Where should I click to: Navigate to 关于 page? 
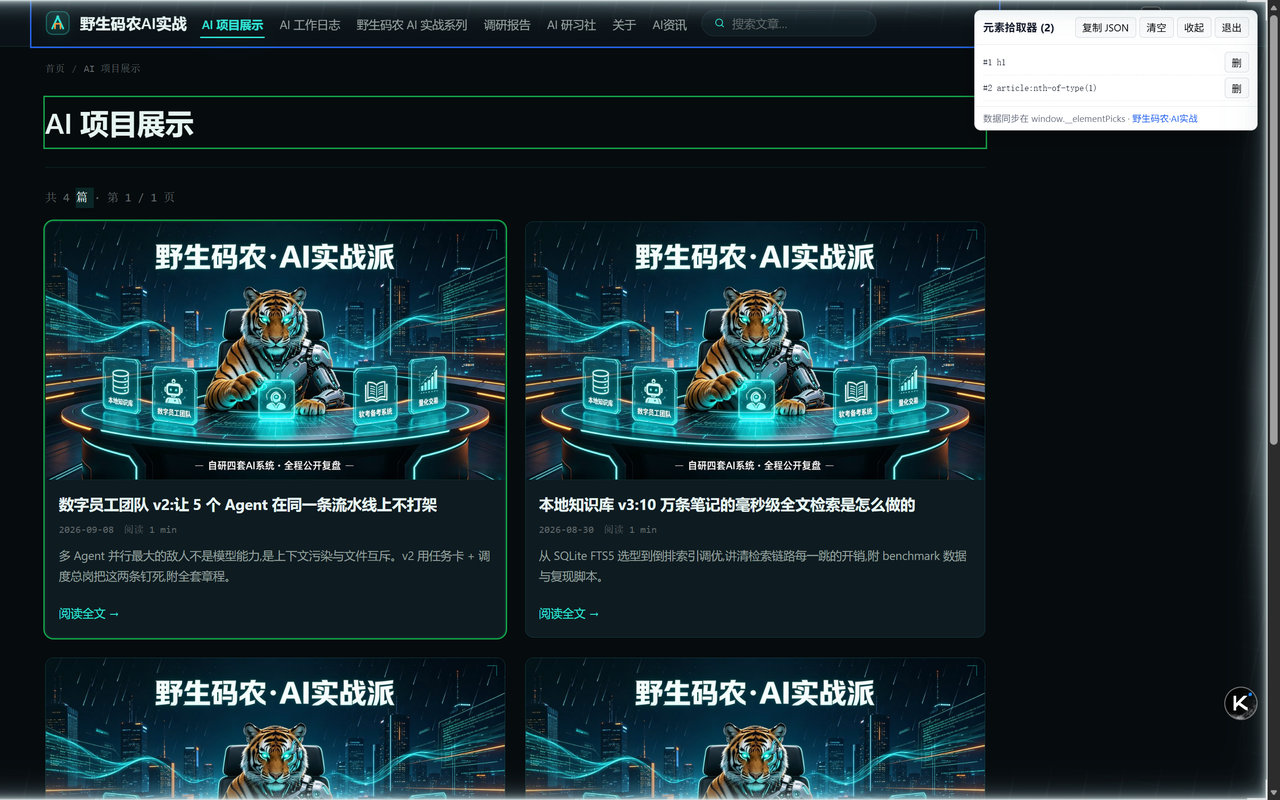pos(624,25)
